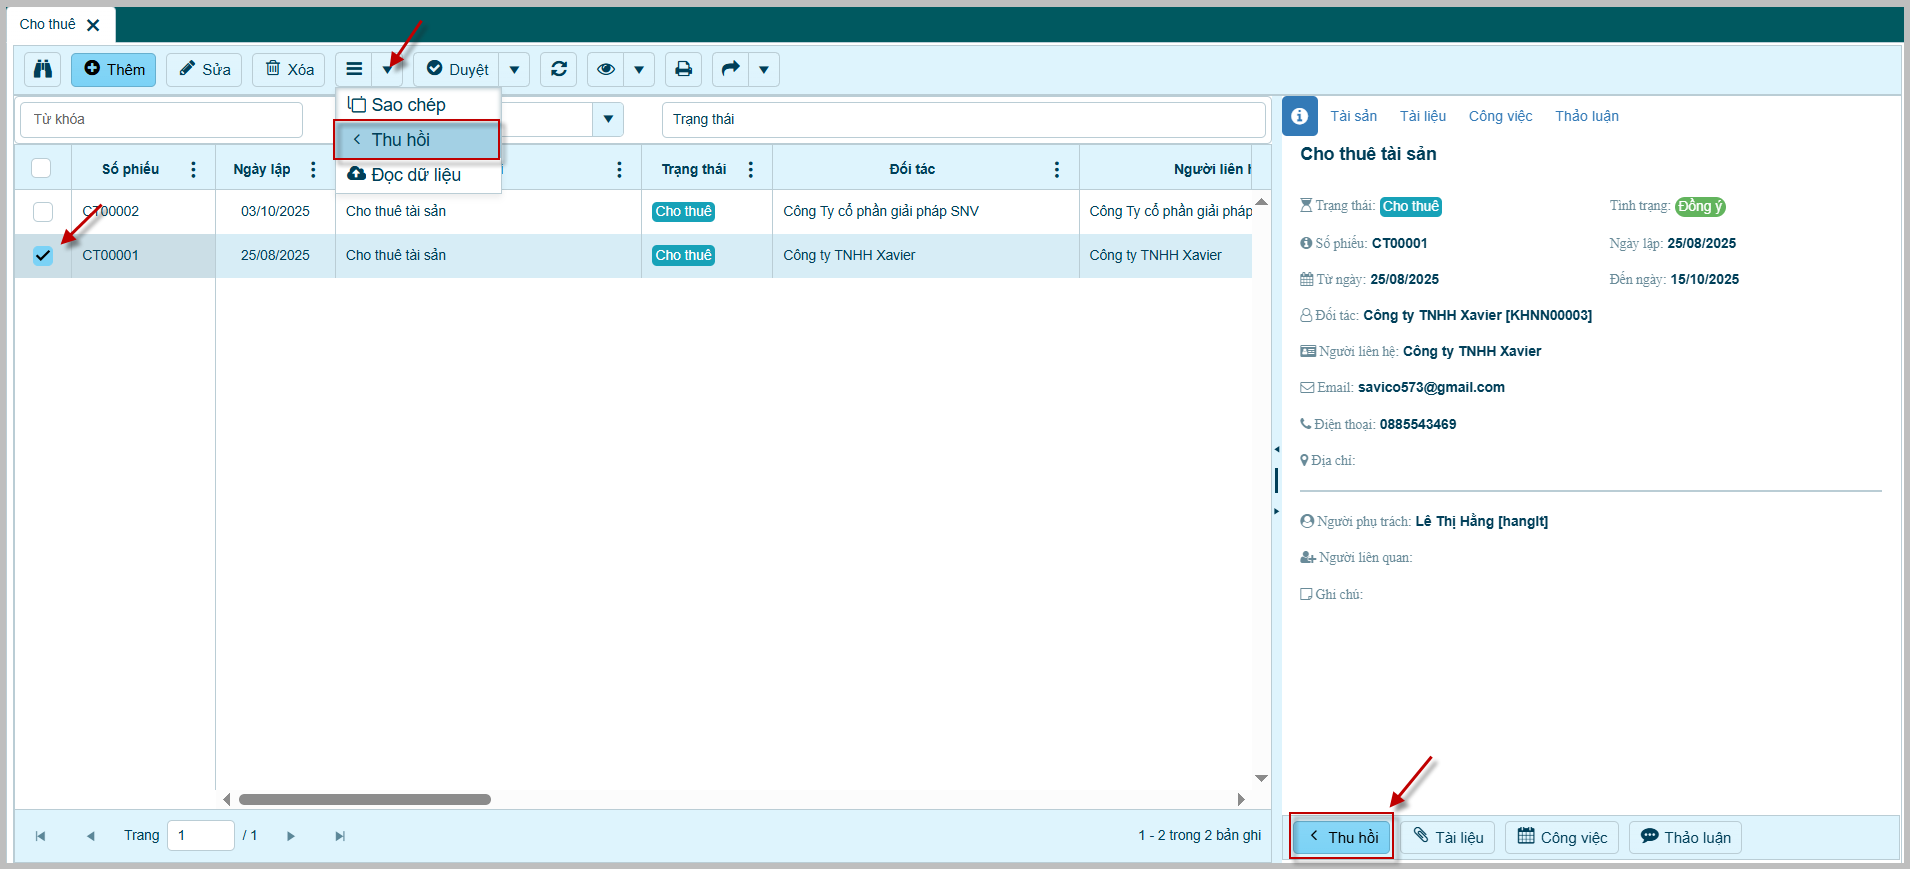Image resolution: width=1910 pixels, height=869 pixels.
Task: Click the binoculars search icon
Action: pos(43,69)
